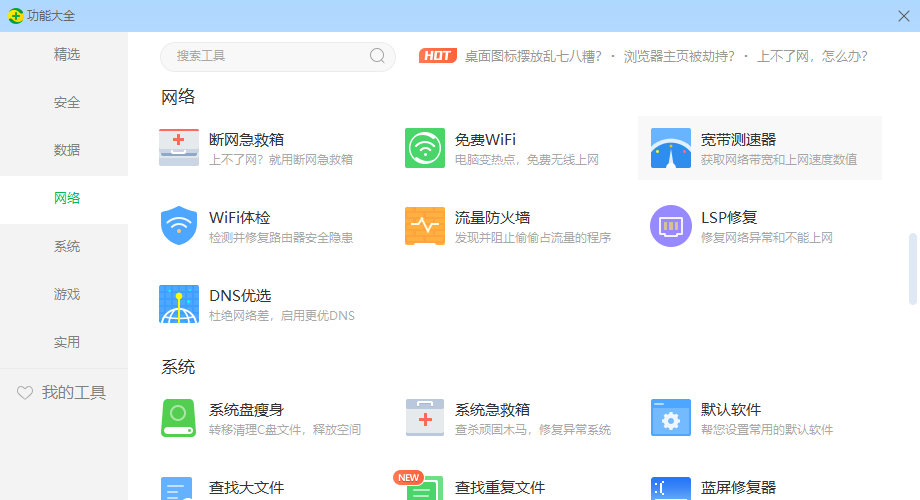Open 我的工具 with heart icon
Viewport: 920px width, 500px height.
tap(62, 393)
